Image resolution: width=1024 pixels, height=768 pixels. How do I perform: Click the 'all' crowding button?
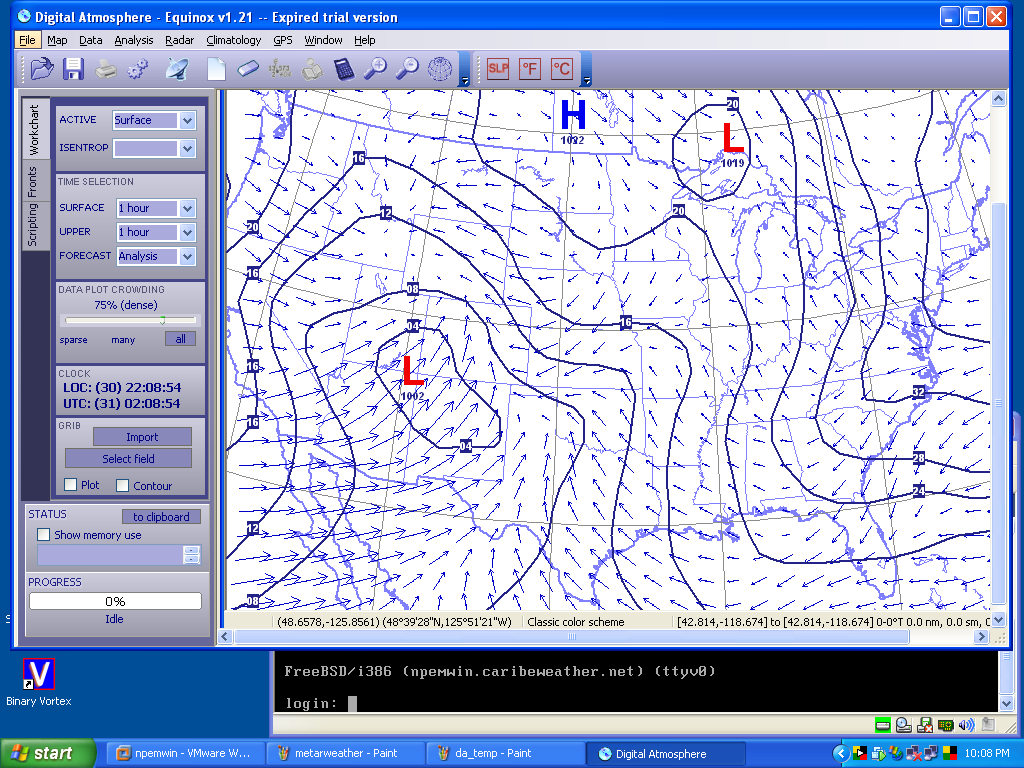[x=180, y=339]
